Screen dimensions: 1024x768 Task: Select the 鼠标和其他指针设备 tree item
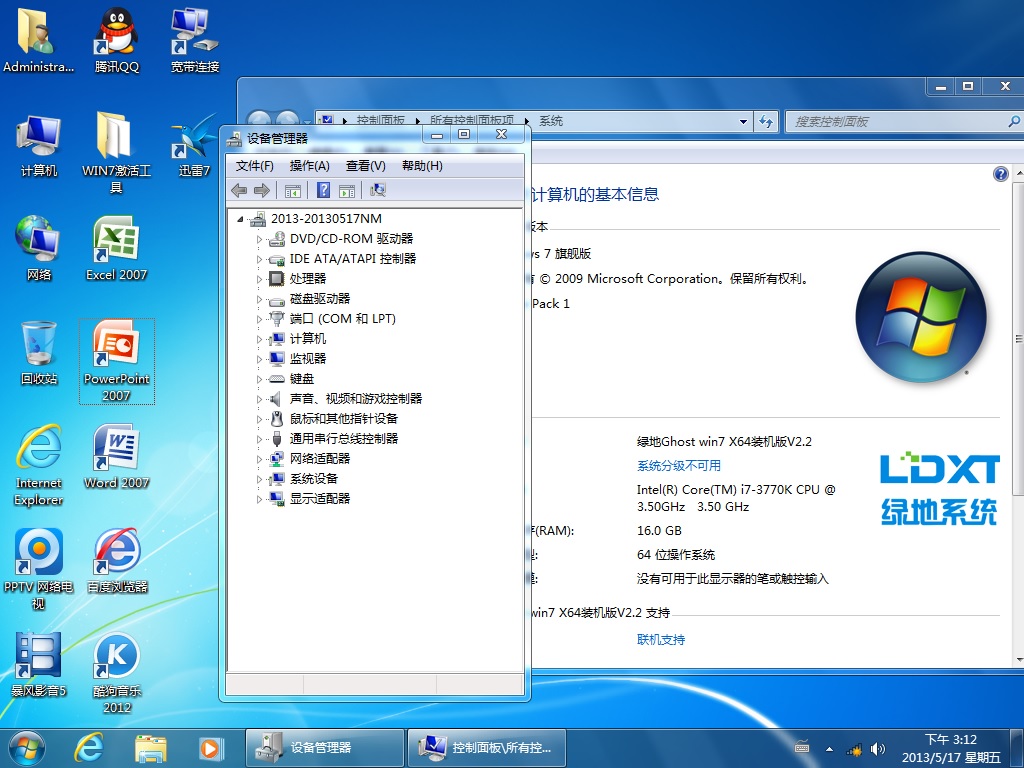click(344, 419)
